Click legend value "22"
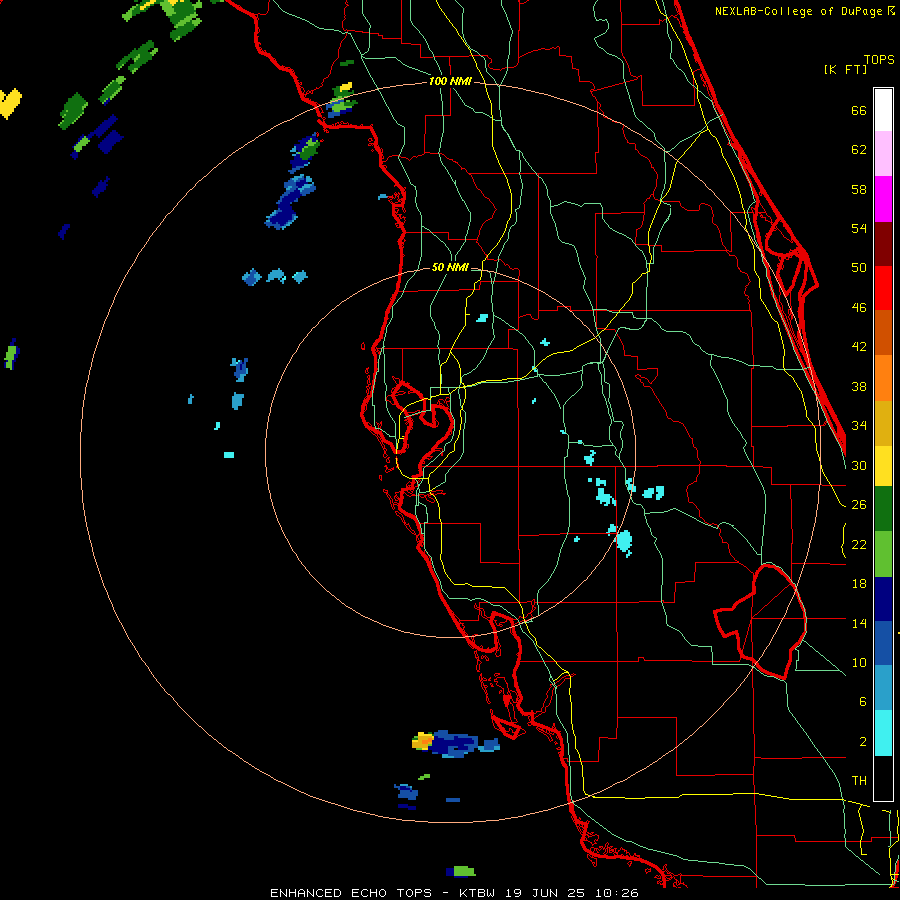 (x=859, y=544)
